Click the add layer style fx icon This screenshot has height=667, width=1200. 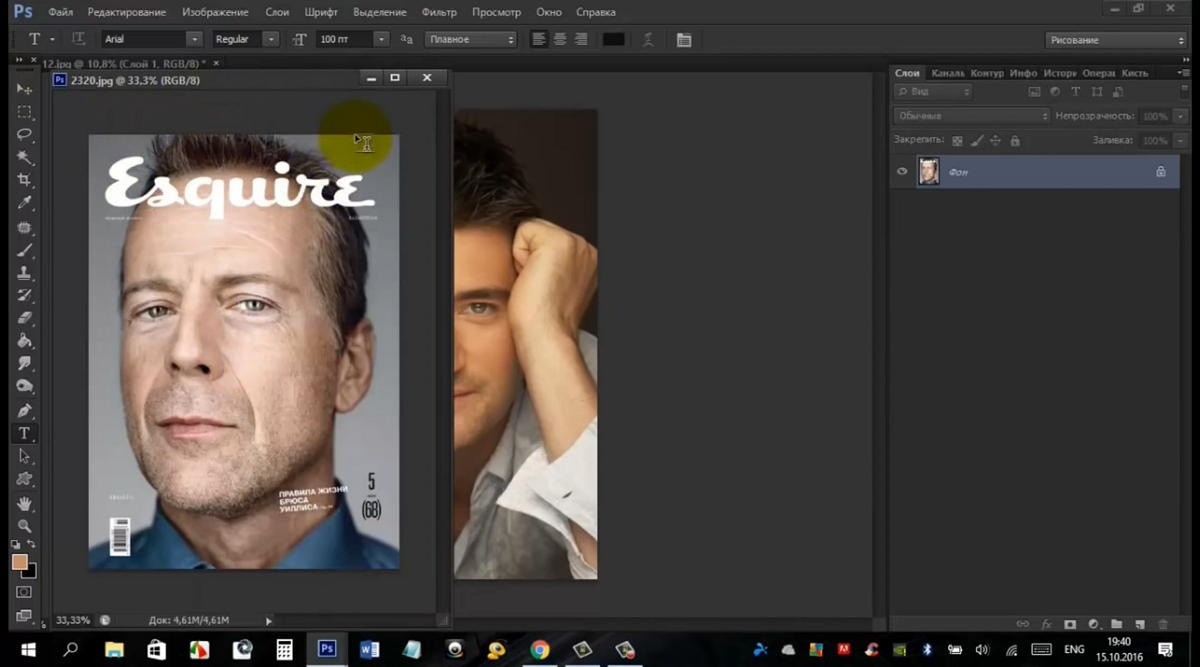pyautogui.click(x=1047, y=624)
